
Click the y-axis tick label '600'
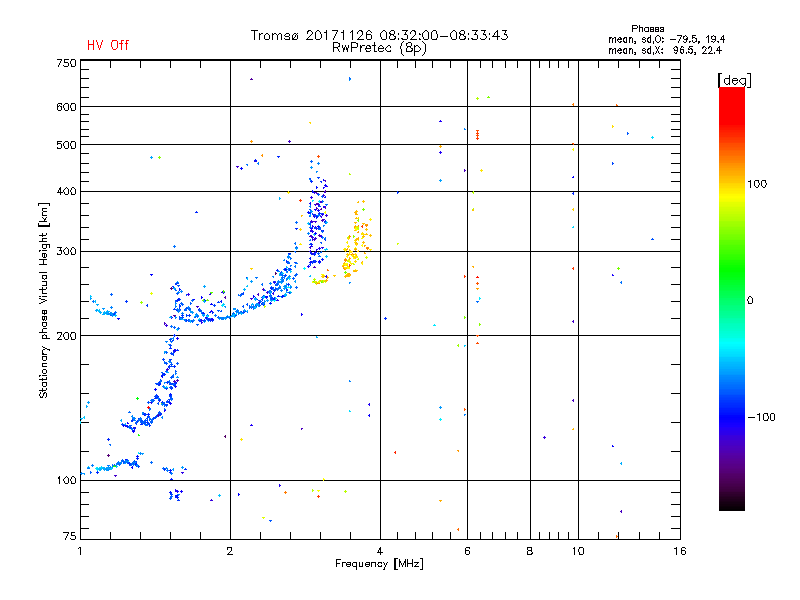pos(66,107)
